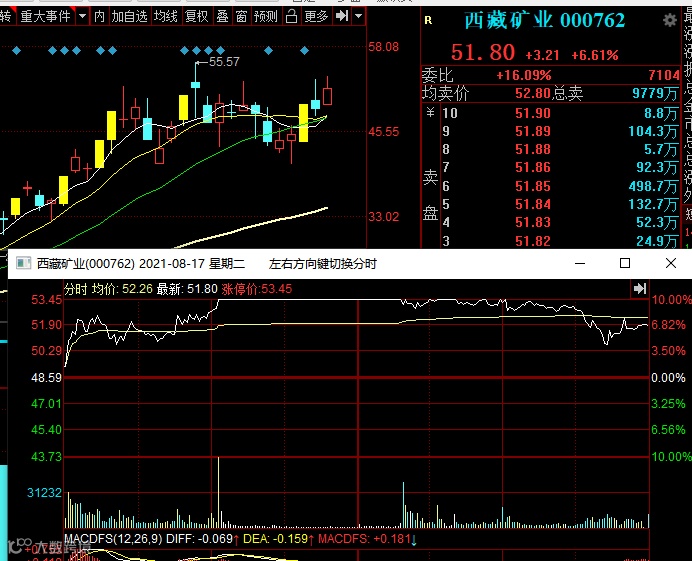Toggle the 叠 overlay option

(222, 17)
